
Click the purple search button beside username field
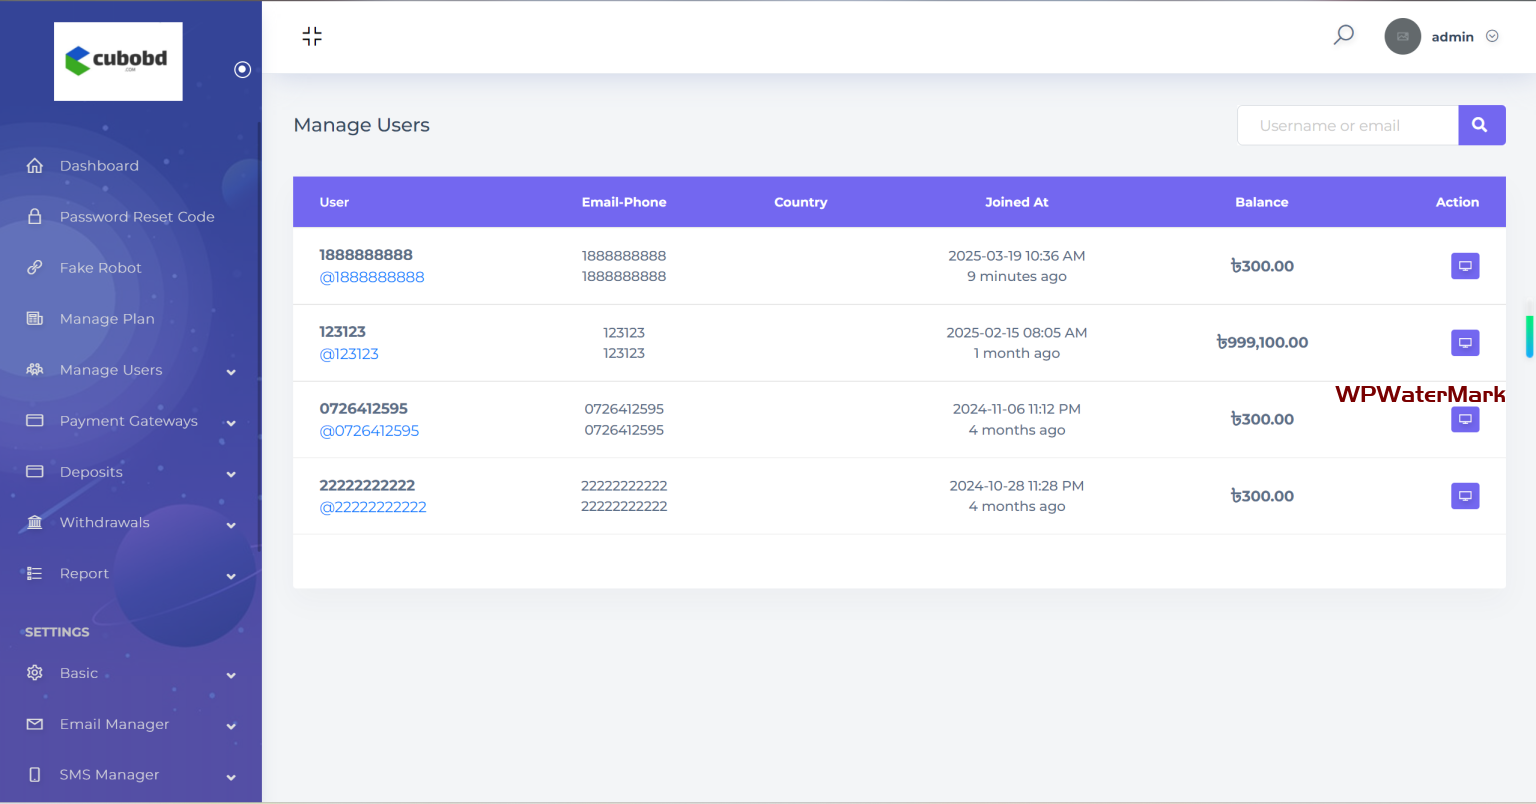[1481, 126]
